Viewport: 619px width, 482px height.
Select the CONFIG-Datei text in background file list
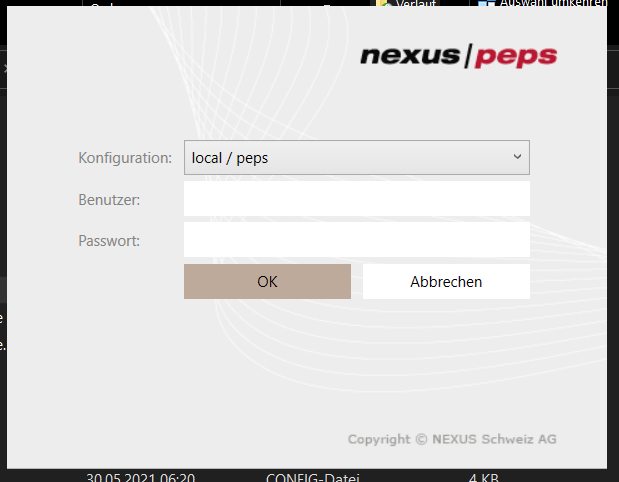(313, 477)
